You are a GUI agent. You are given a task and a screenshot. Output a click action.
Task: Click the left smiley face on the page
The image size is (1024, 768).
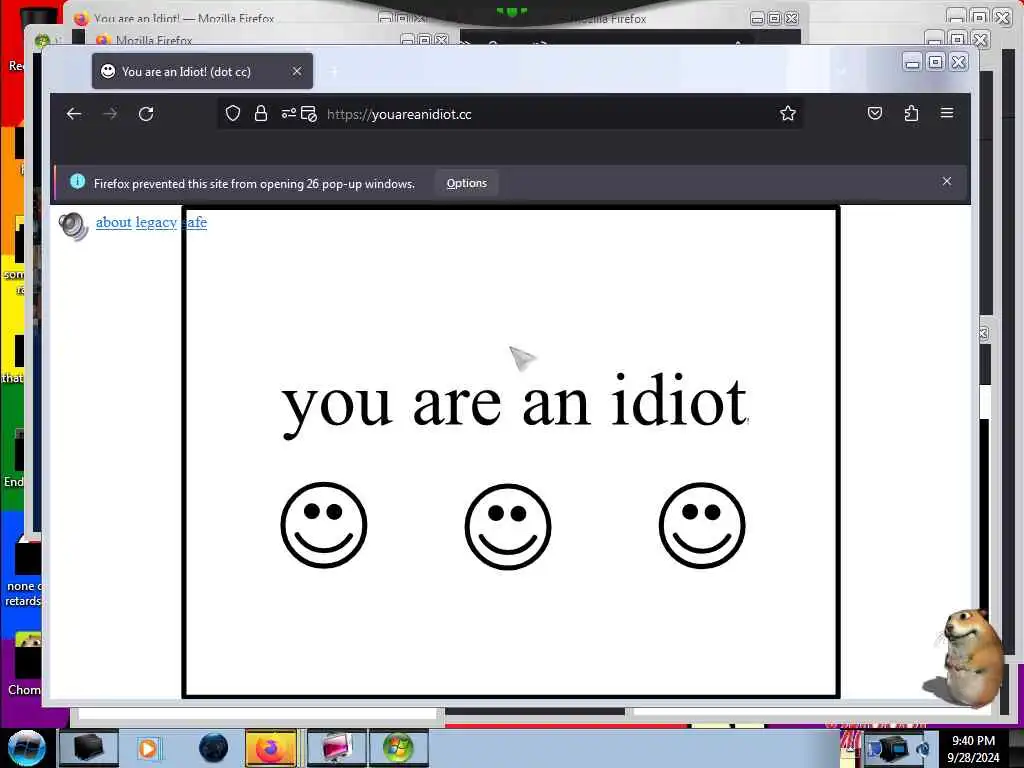[x=324, y=525]
